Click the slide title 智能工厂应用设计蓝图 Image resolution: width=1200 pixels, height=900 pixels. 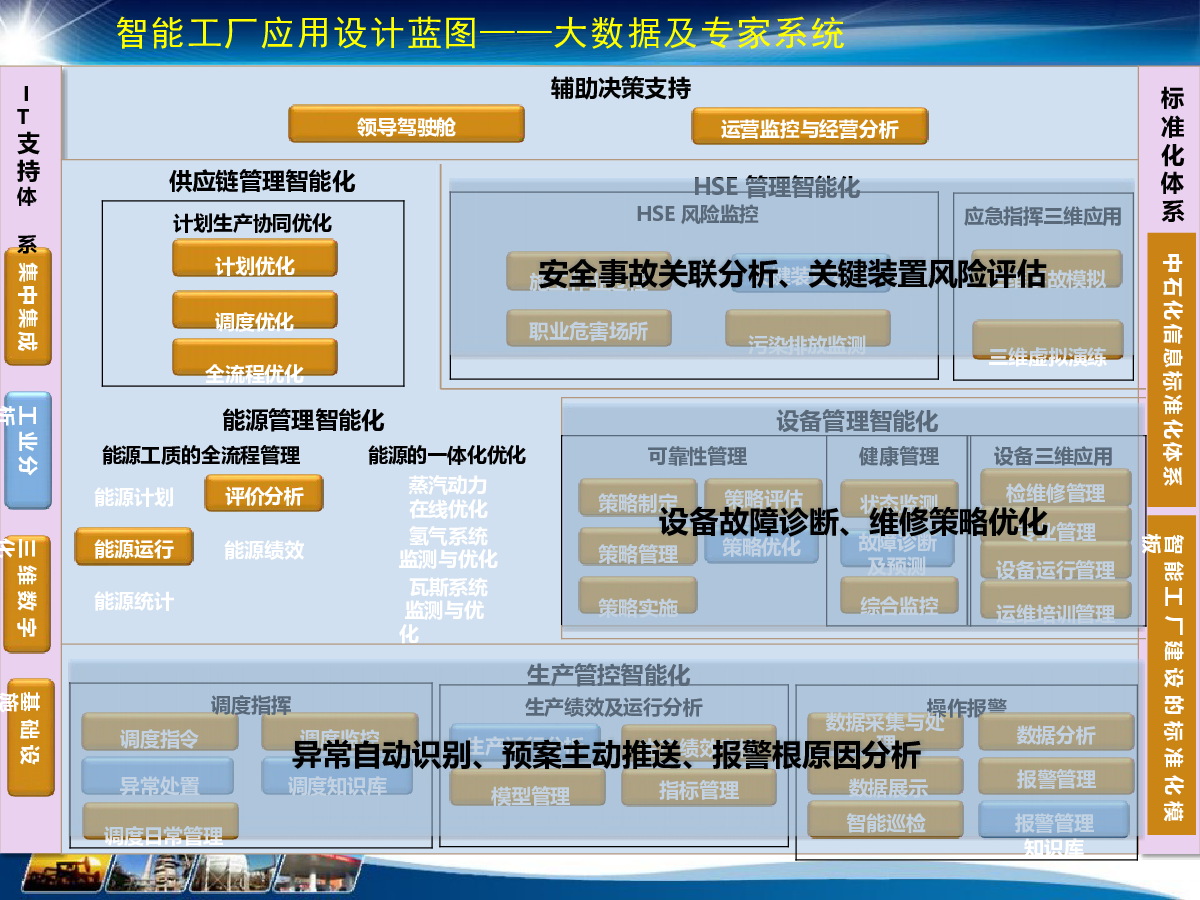pos(298,33)
